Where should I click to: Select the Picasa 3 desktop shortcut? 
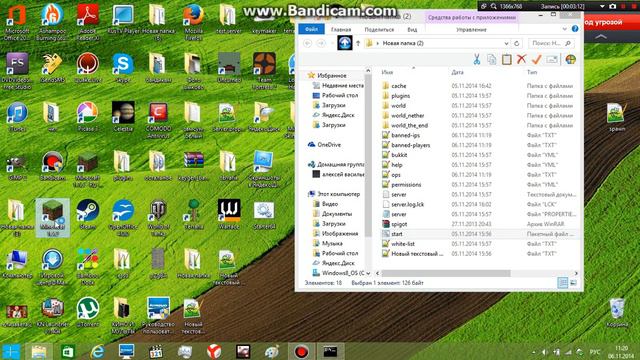tap(88, 117)
